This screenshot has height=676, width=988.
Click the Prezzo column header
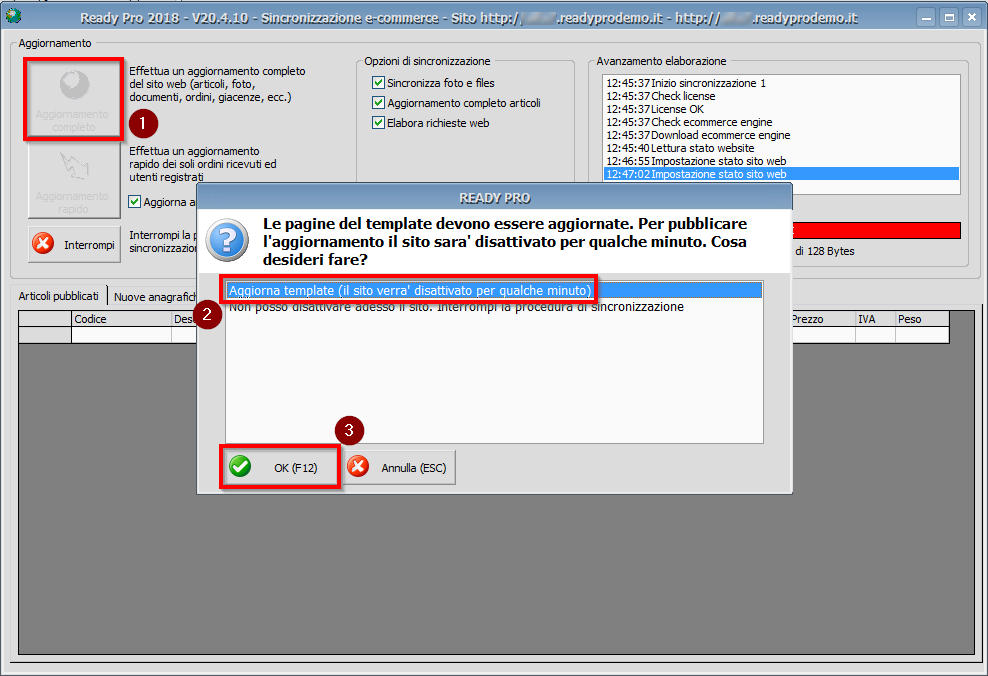point(822,319)
